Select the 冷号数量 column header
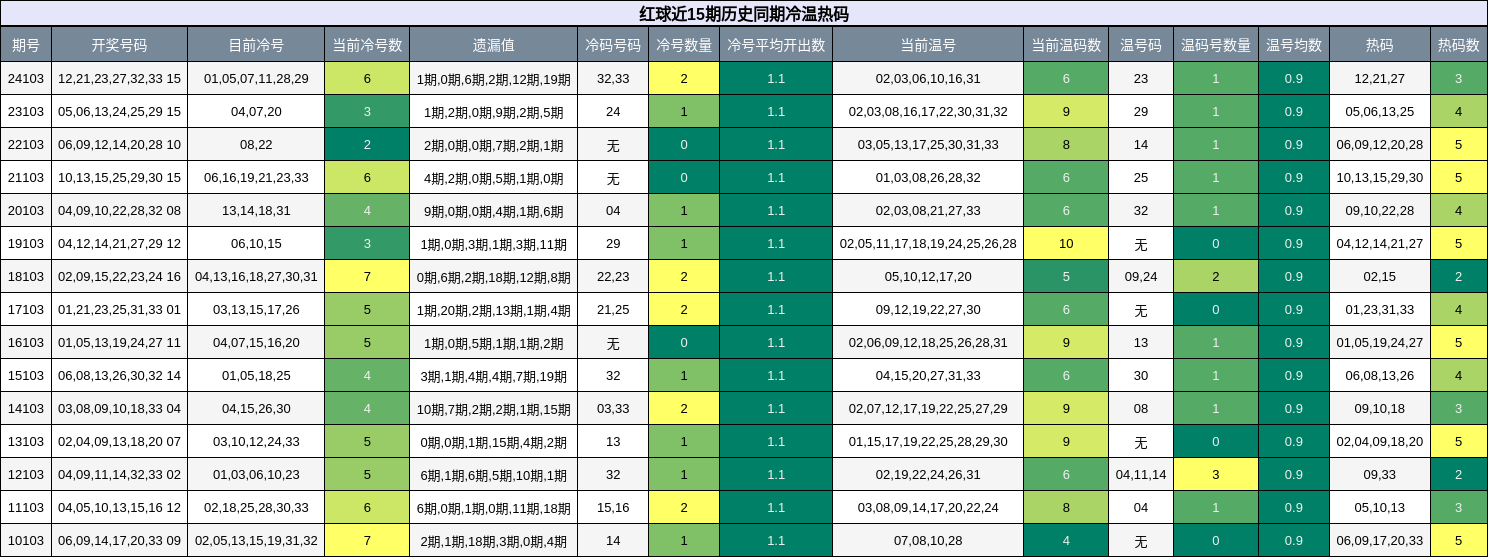1488x557 pixels. pos(684,45)
